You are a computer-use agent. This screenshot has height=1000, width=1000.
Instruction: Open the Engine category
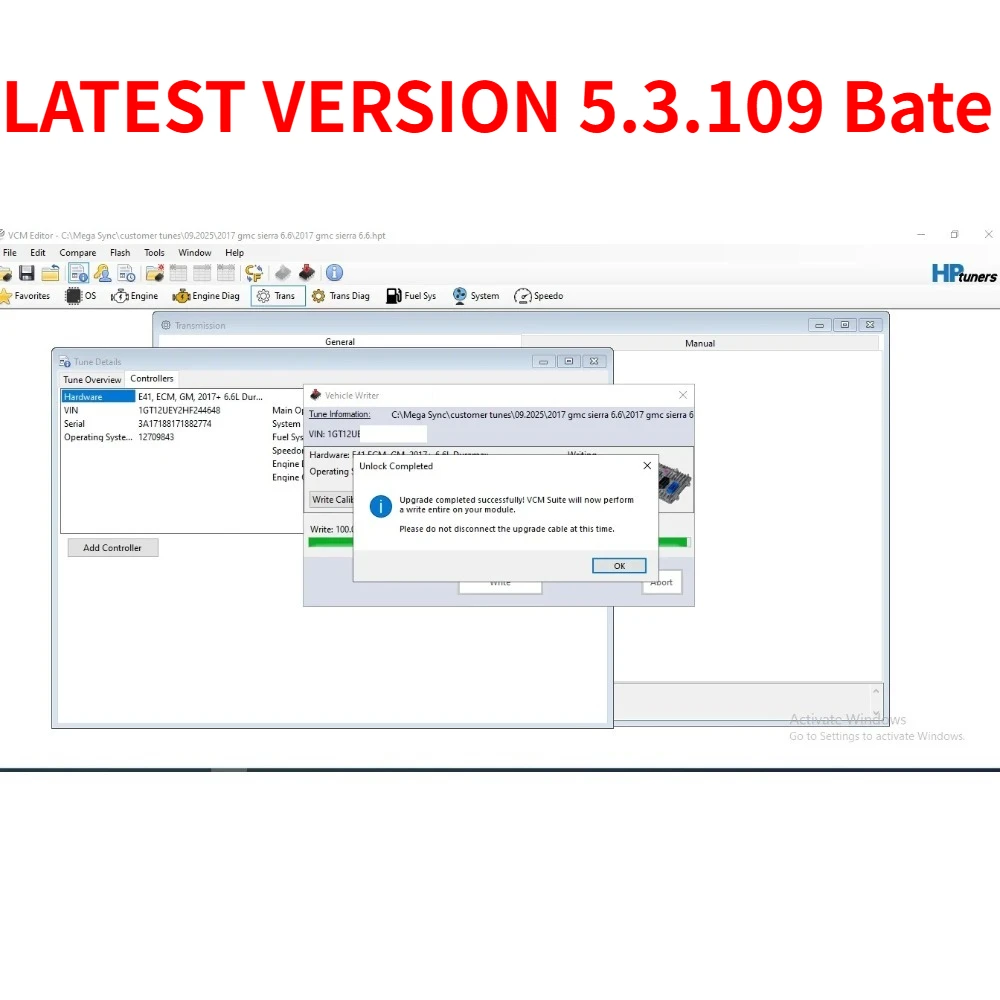[135, 296]
